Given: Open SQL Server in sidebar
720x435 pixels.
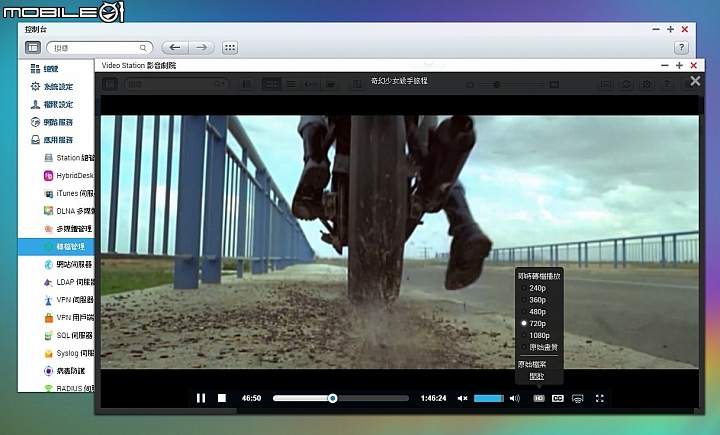Looking at the screenshot, I should (x=69, y=335).
